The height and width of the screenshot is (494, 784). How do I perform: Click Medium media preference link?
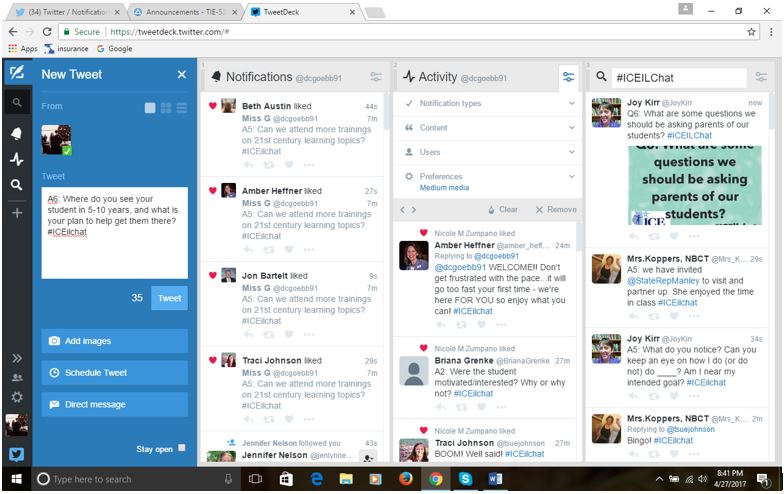click(444, 188)
